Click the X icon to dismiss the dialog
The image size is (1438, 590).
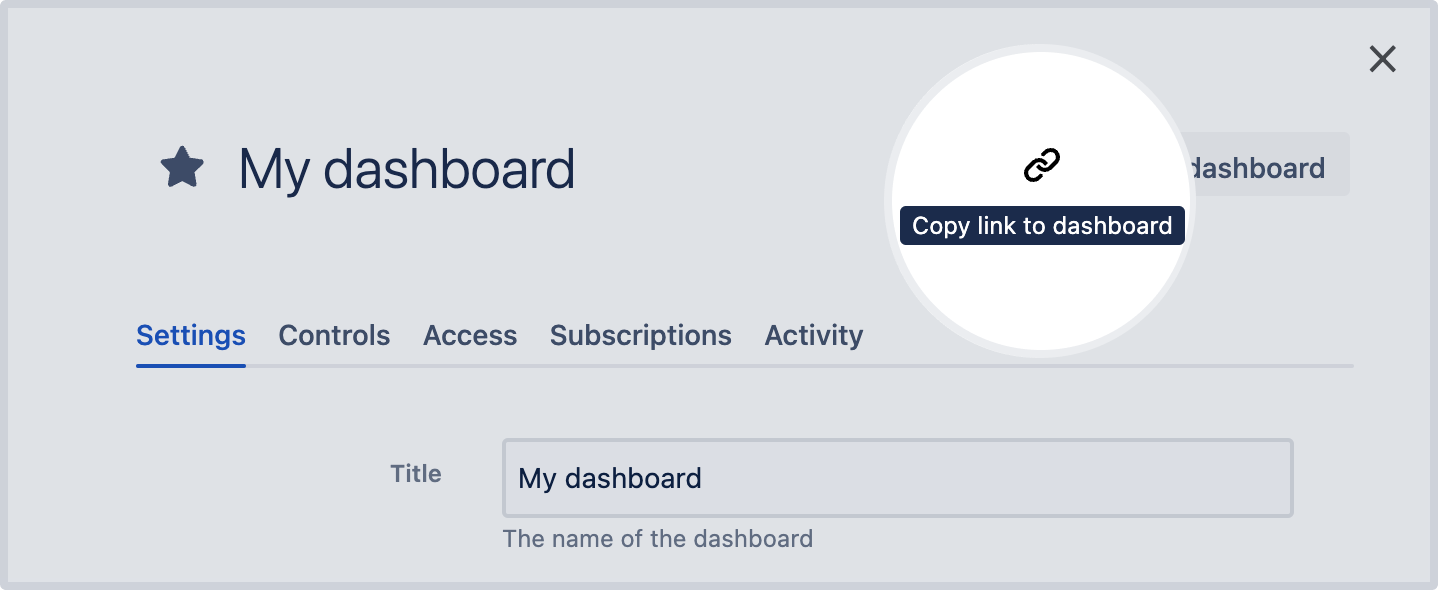[1383, 59]
